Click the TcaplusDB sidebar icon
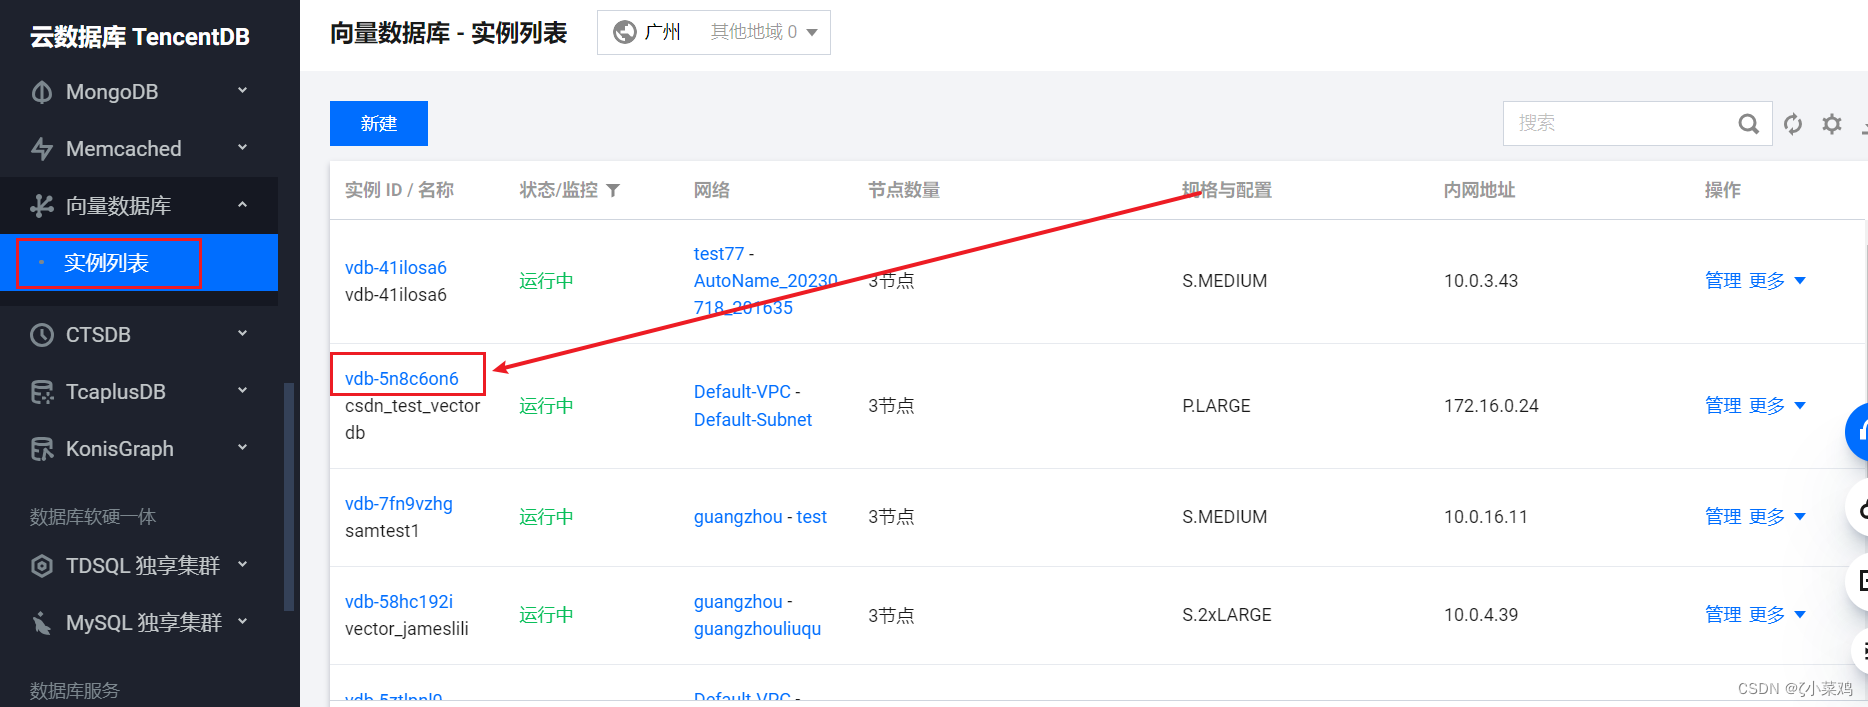 point(42,392)
